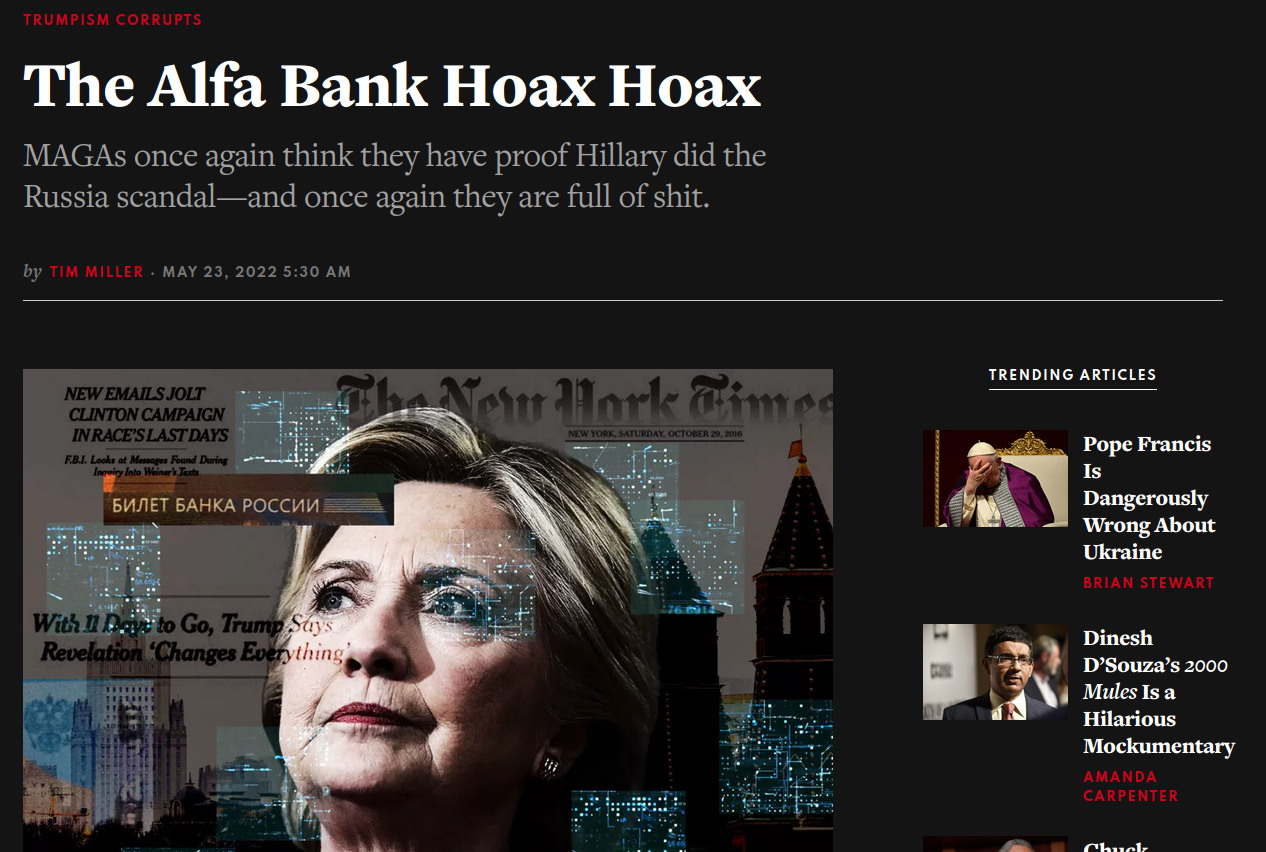Image resolution: width=1266 pixels, height=852 pixels.
Task: Open Pope Francis Is Dangerously Wrong article
Action: click(1149, 498)
